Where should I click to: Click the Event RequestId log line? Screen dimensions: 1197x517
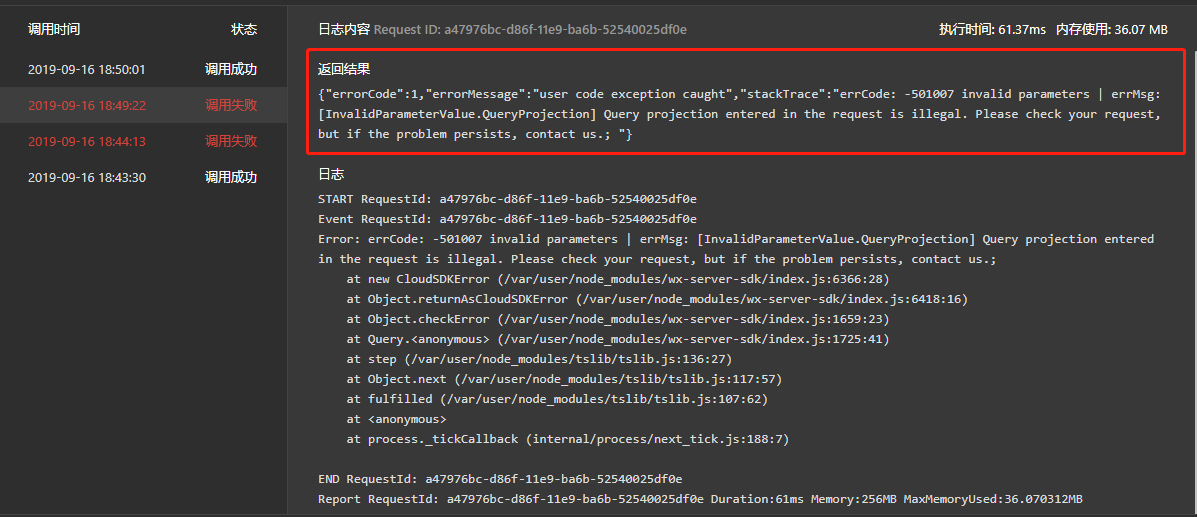pyautogui.click(x=507, y=219)
